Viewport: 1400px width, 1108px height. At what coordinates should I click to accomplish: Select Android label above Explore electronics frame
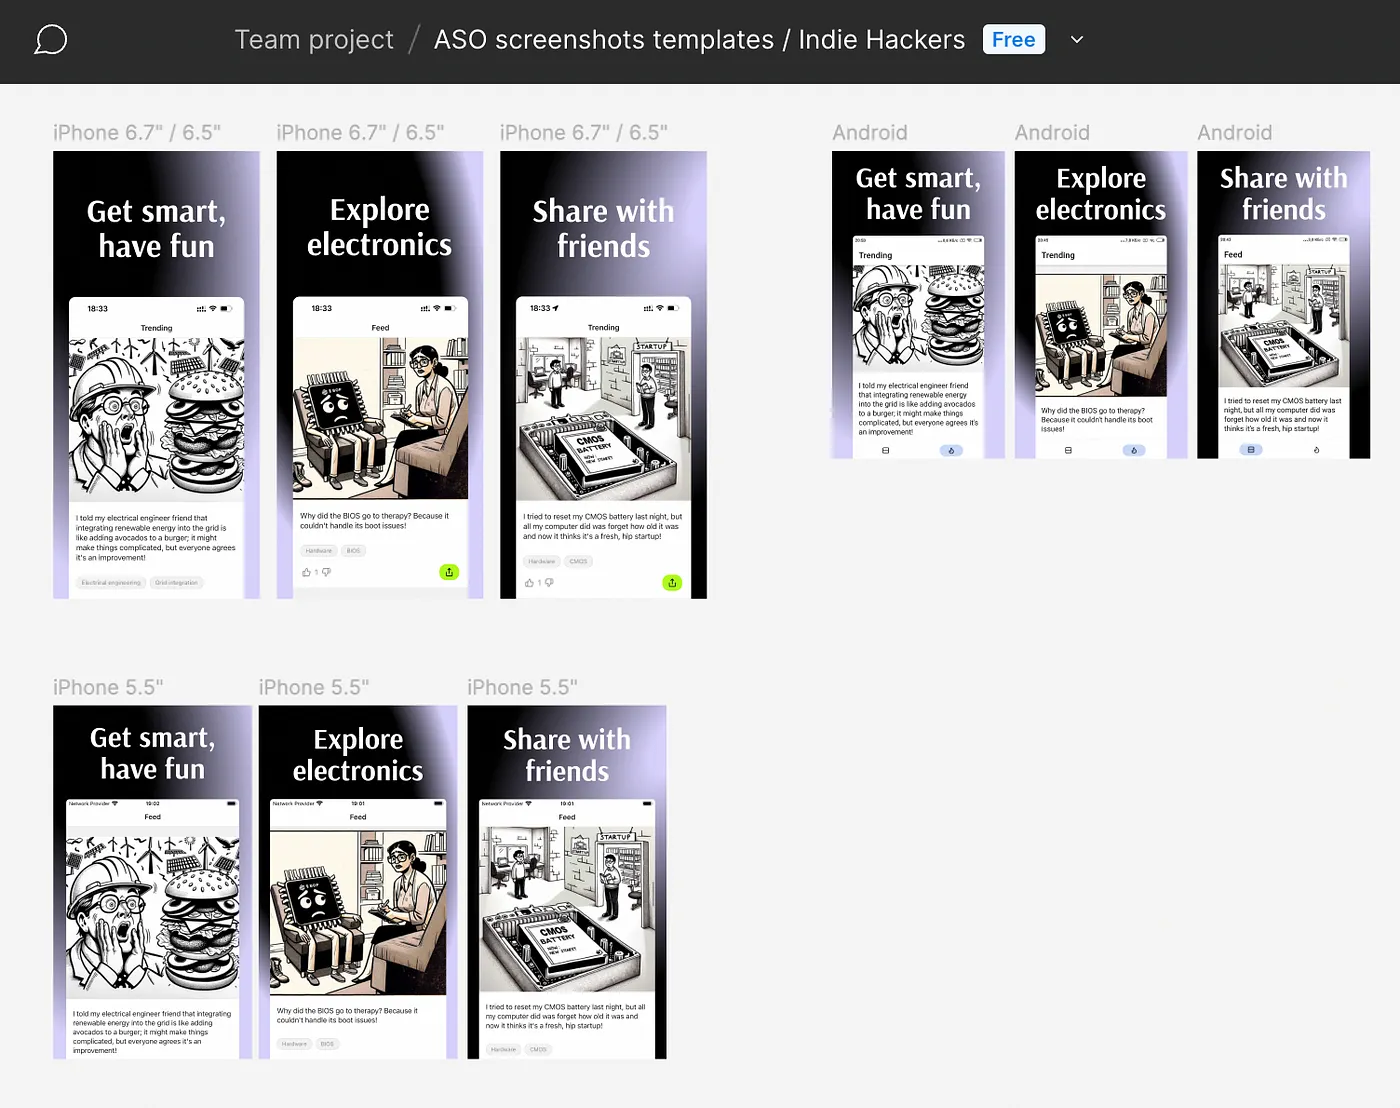[1052, 133]
